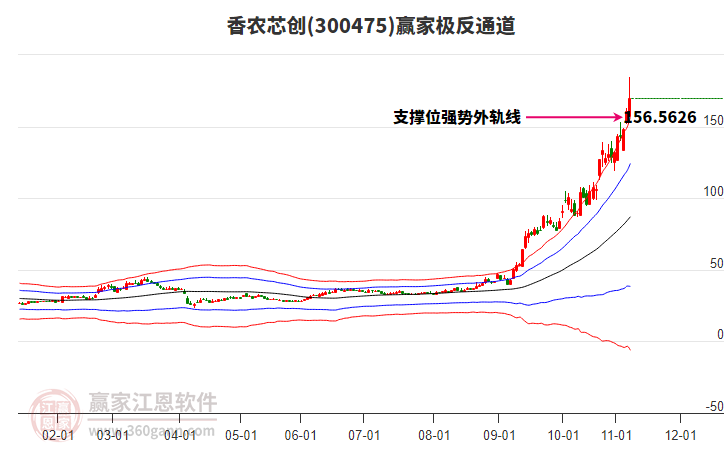Click the 05-01 date axis label
726x450 pixels.
tap(241, 435)
